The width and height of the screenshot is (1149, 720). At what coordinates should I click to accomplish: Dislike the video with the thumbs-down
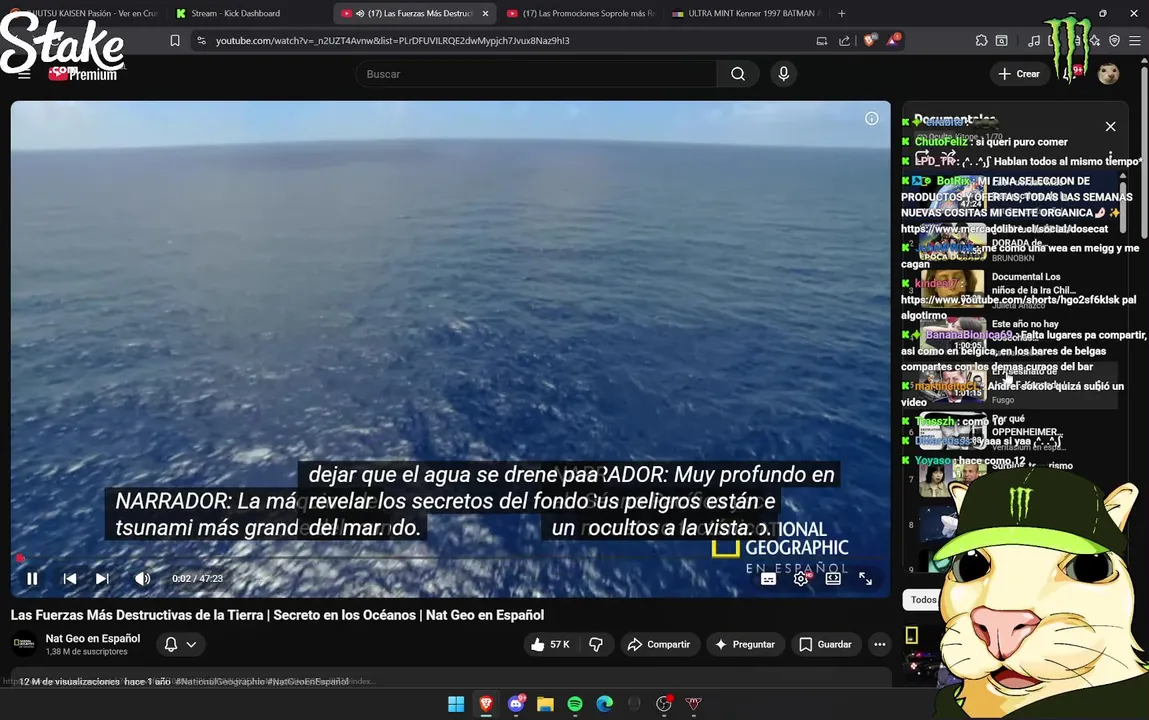[x=596, y=645]
